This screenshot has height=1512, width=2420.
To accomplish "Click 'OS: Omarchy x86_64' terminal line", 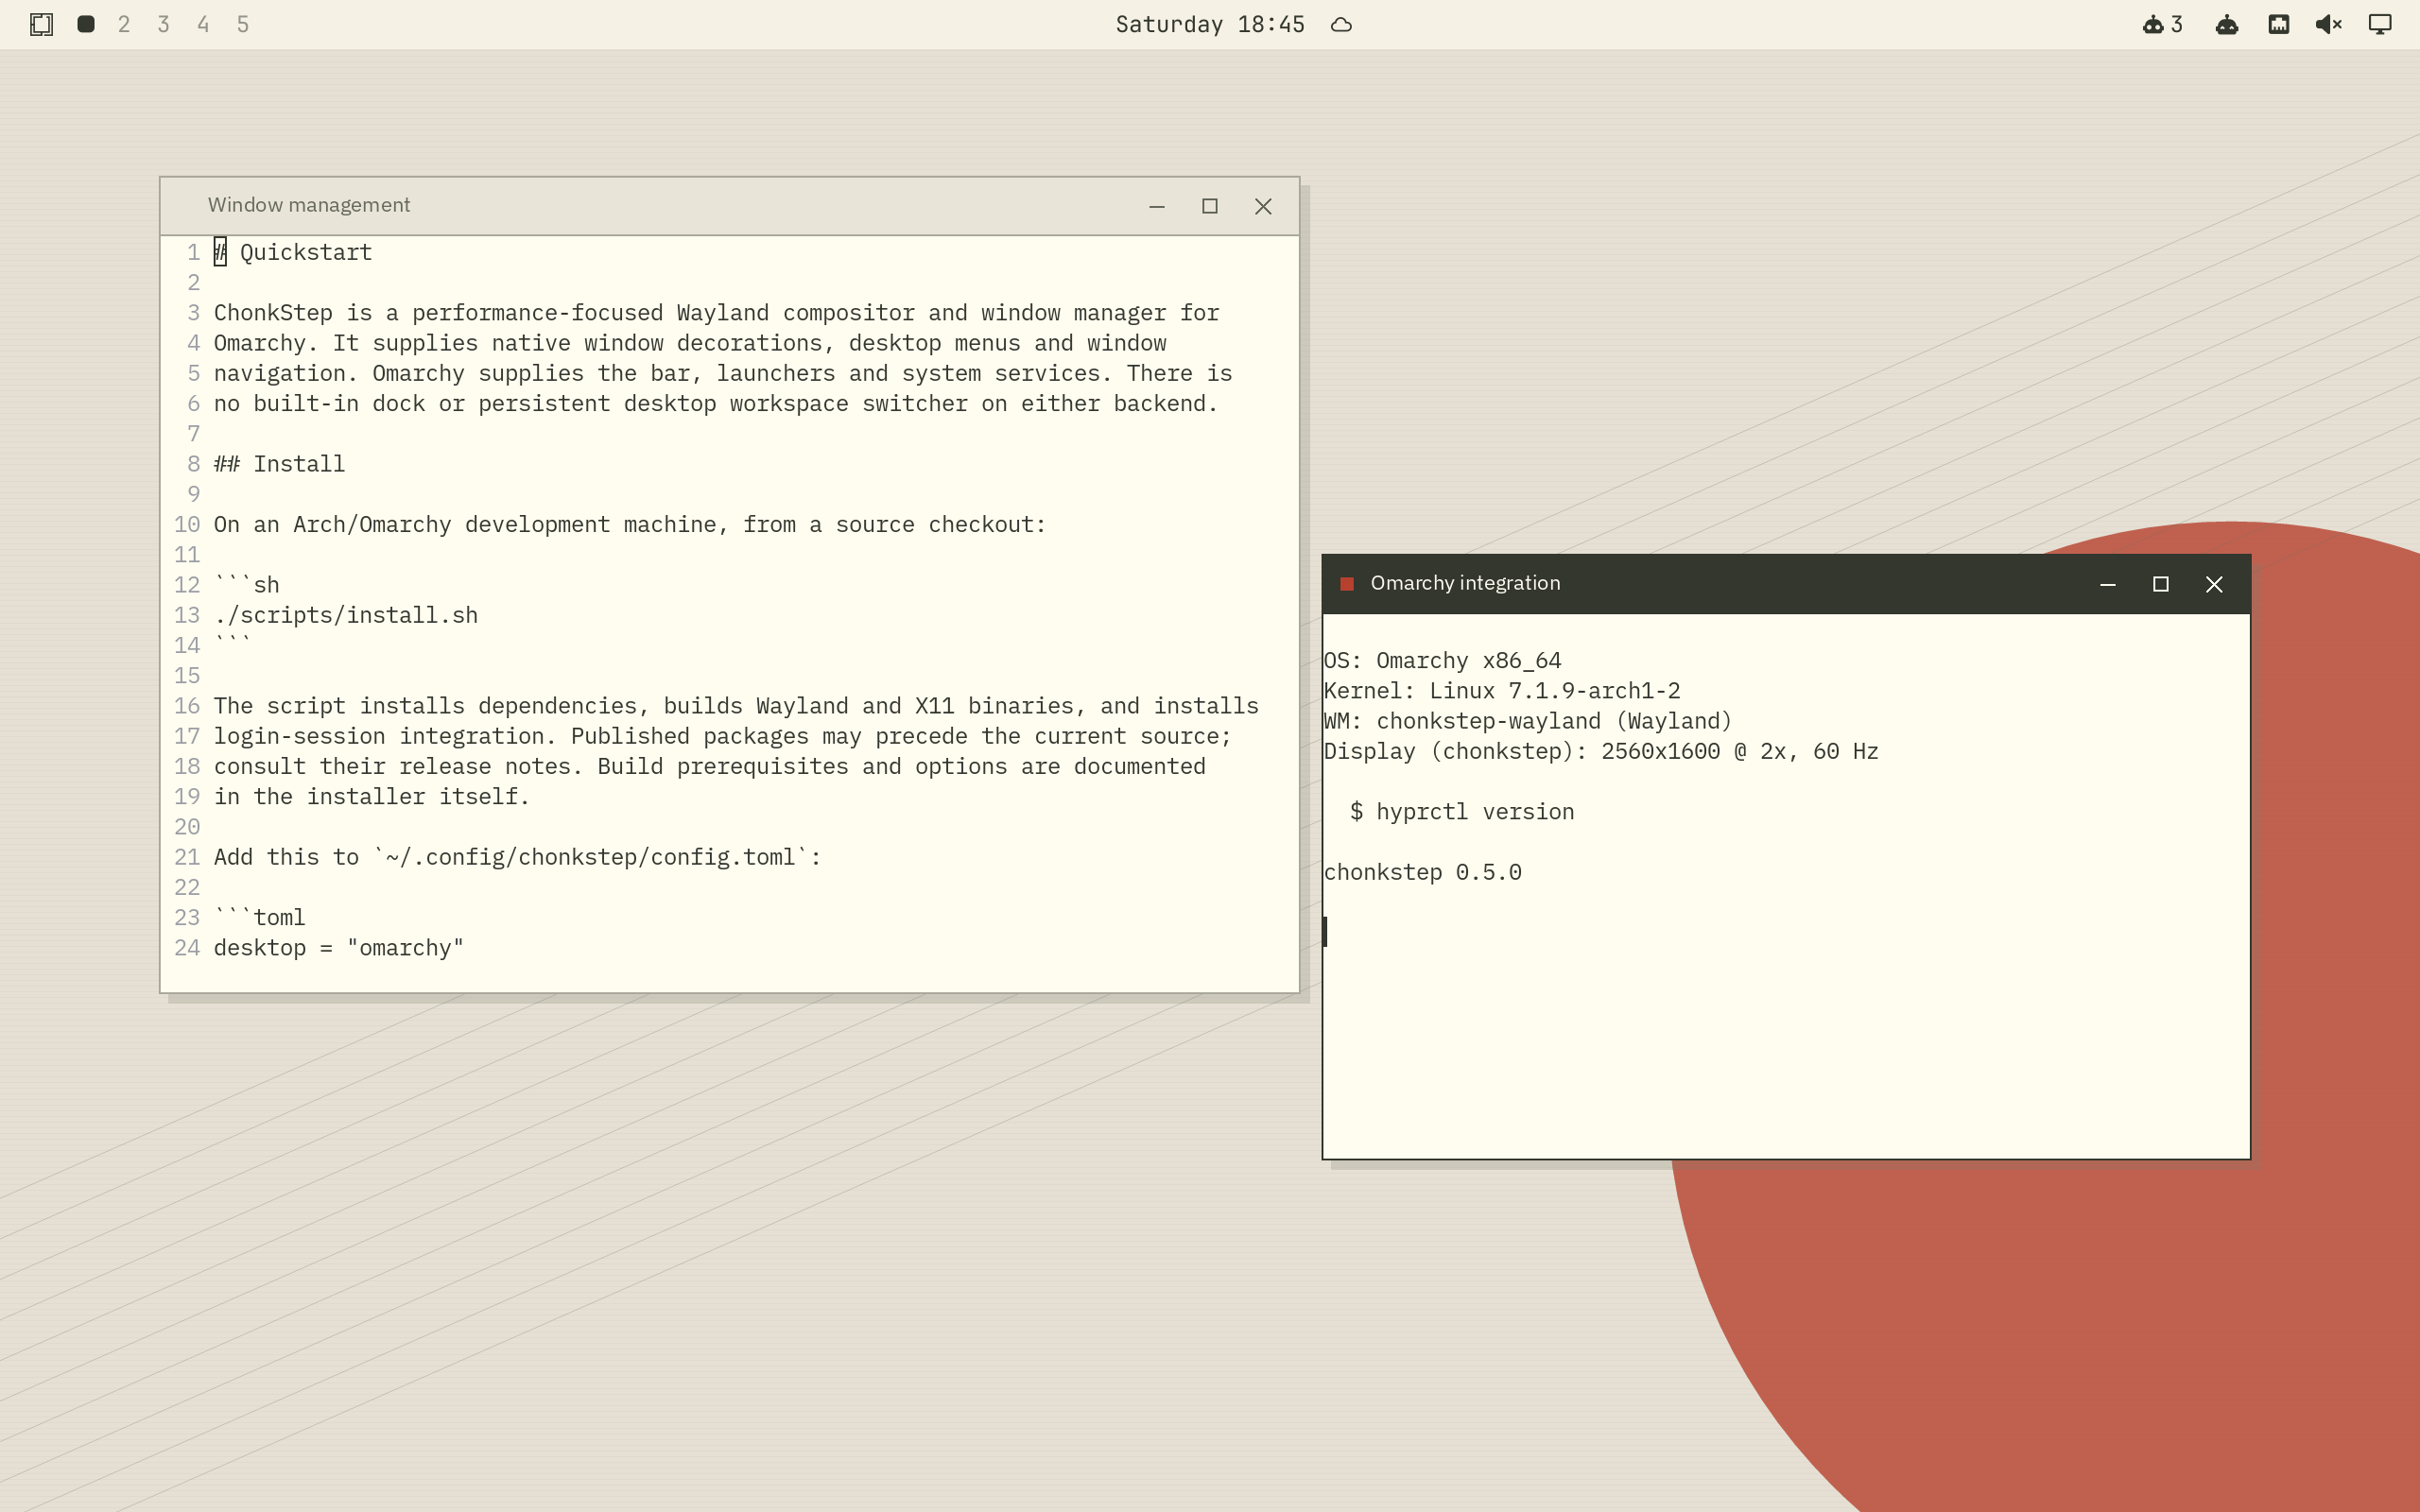I will (x=1442, y=661).
